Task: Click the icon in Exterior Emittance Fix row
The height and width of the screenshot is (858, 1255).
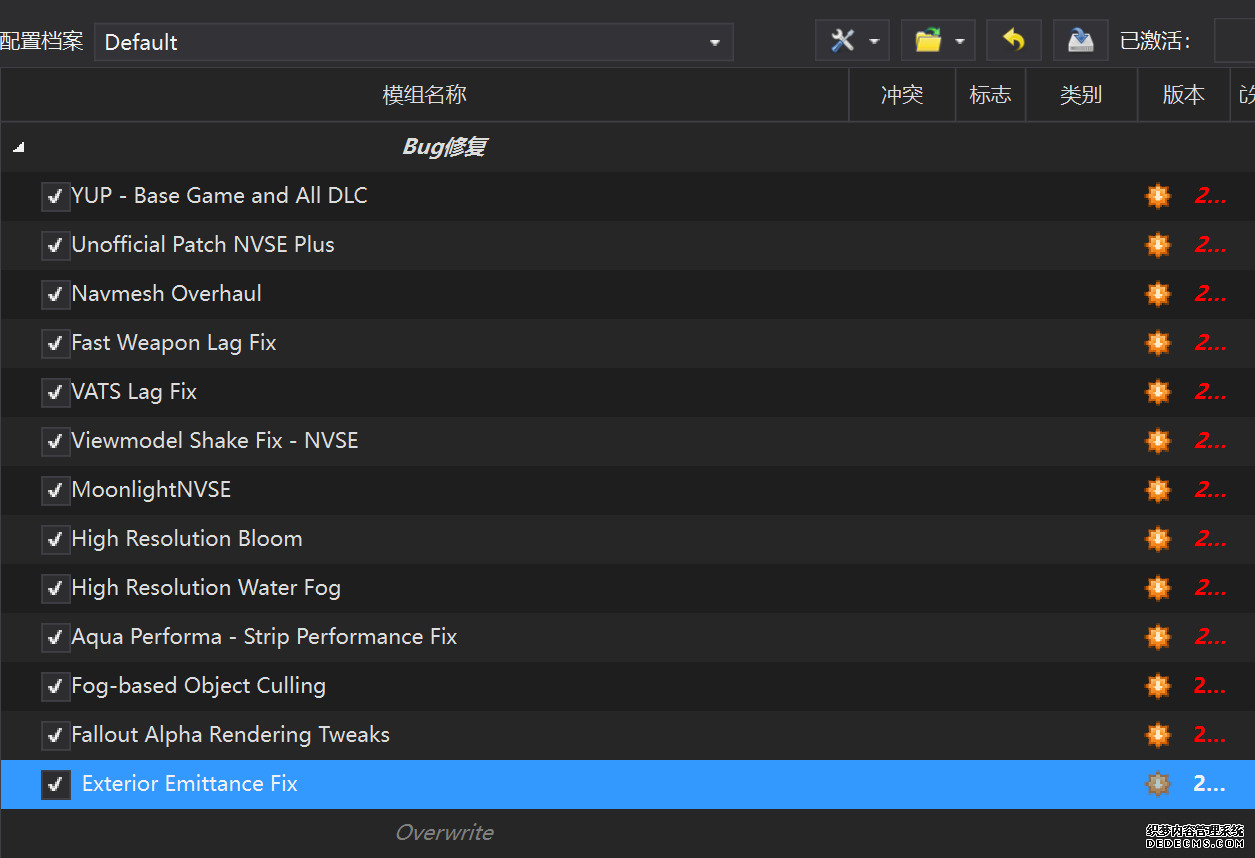Action: [x=1158, y=784]
